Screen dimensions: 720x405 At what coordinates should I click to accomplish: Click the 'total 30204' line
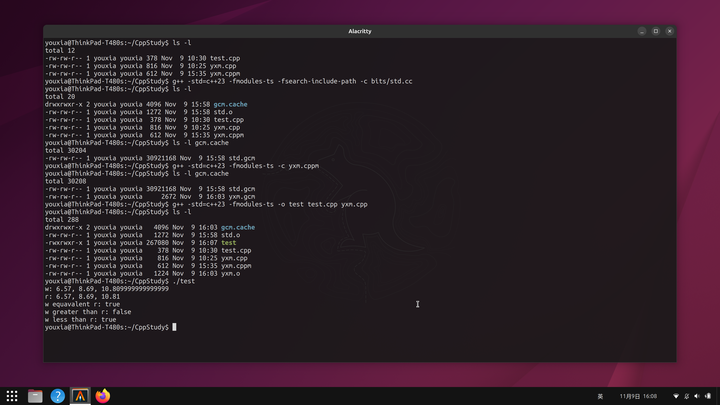click(x=65, y=150)
